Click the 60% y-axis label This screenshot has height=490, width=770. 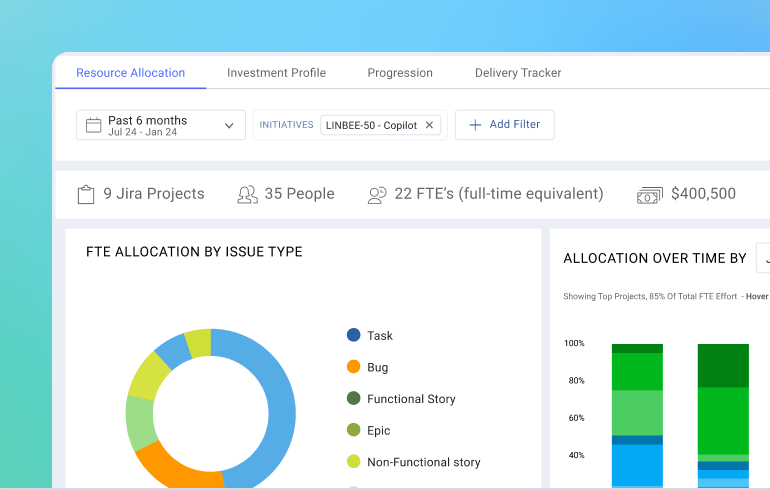pos(577,418)
